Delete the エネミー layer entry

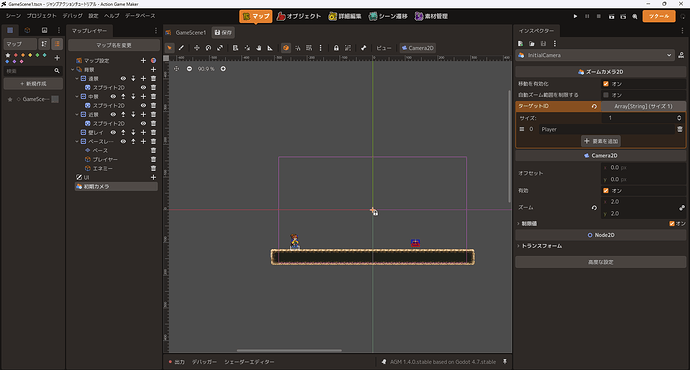[x=153, y=168]
